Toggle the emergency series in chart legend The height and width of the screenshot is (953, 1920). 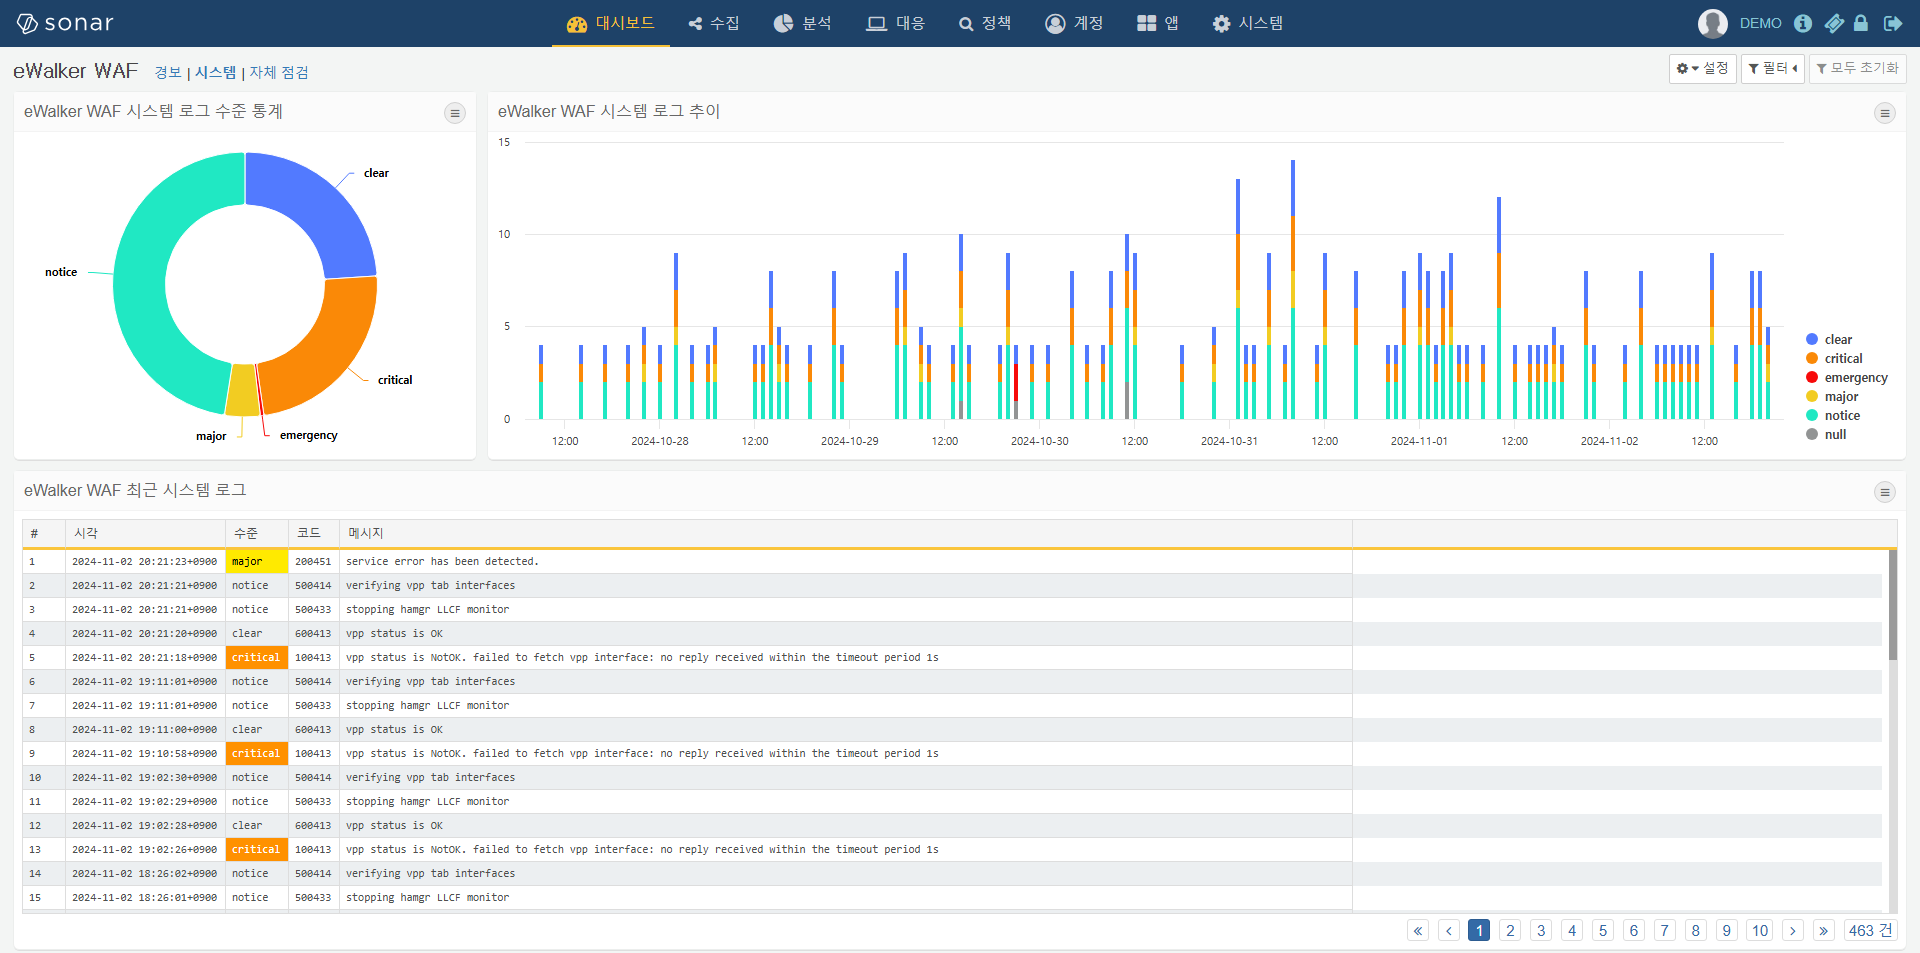point(1846,377)
